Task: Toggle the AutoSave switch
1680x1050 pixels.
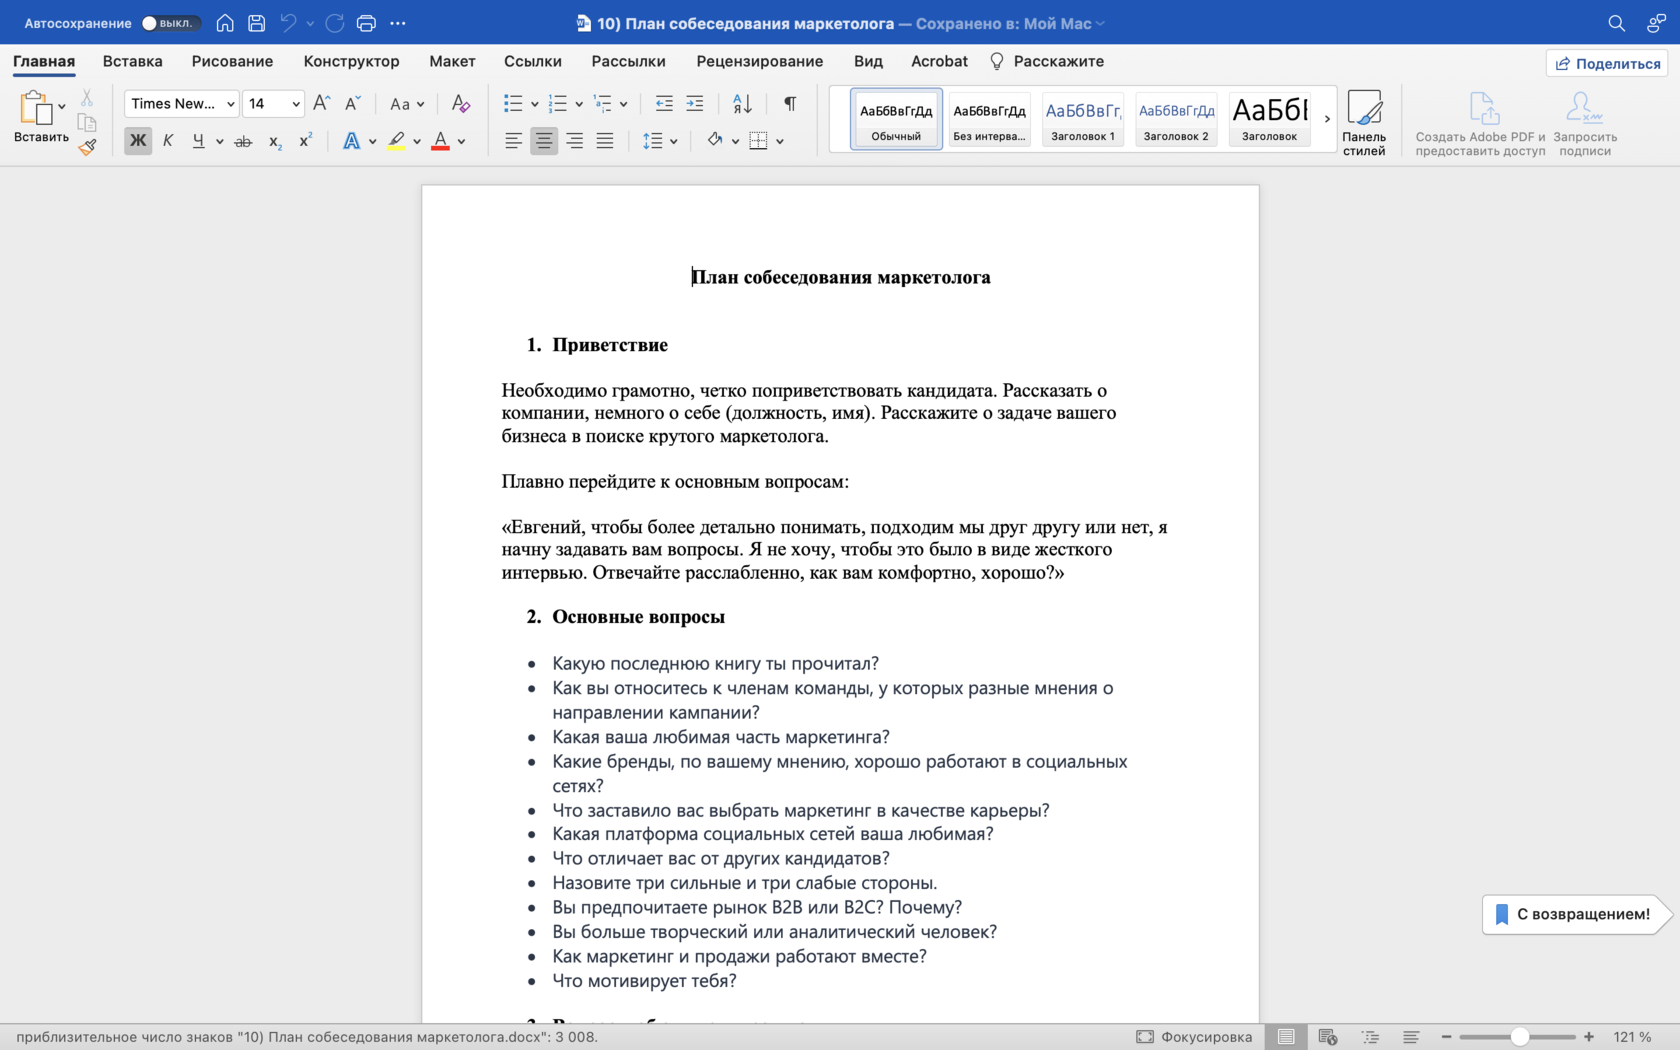Action: 170,23
